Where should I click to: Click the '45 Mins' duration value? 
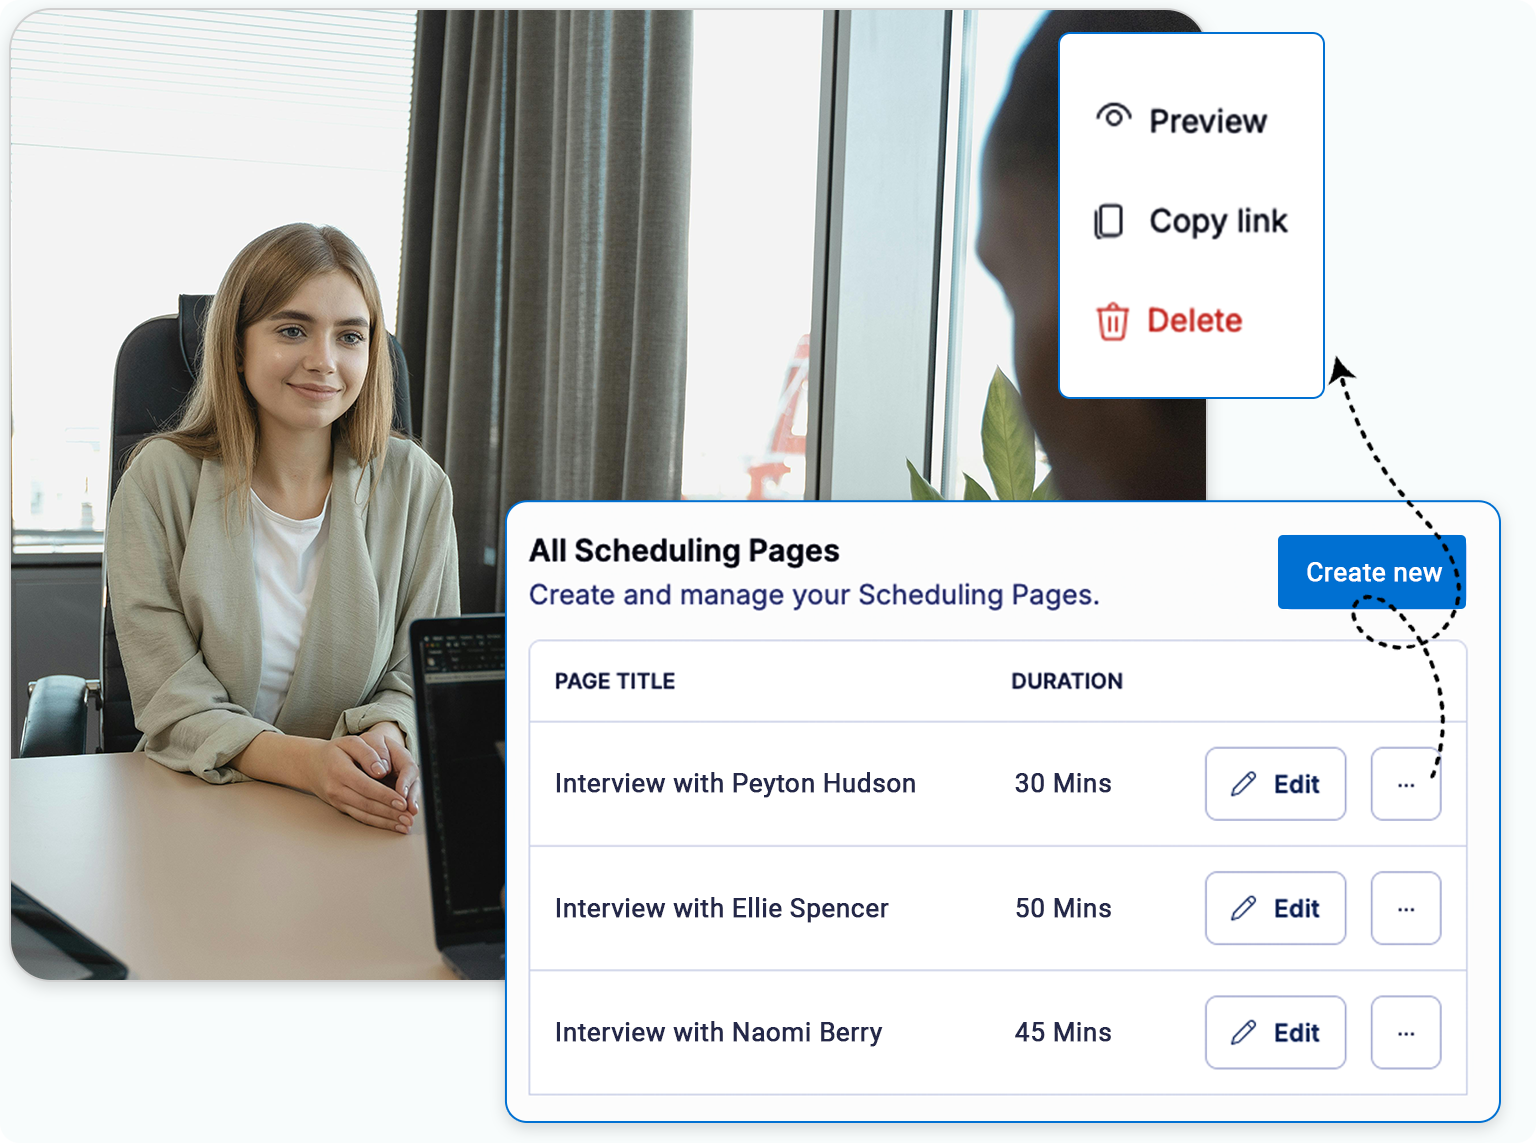tap(1063, 1032)
